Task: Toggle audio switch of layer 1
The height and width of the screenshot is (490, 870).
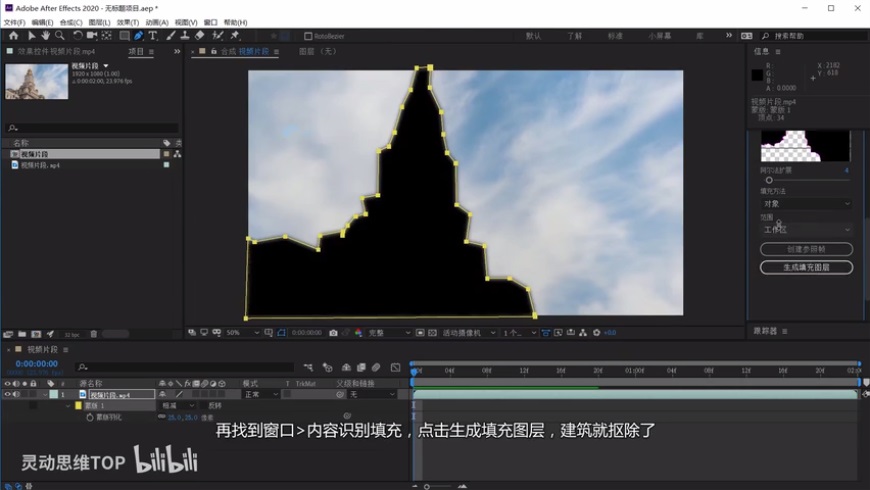Action: [x=17, y=395]
